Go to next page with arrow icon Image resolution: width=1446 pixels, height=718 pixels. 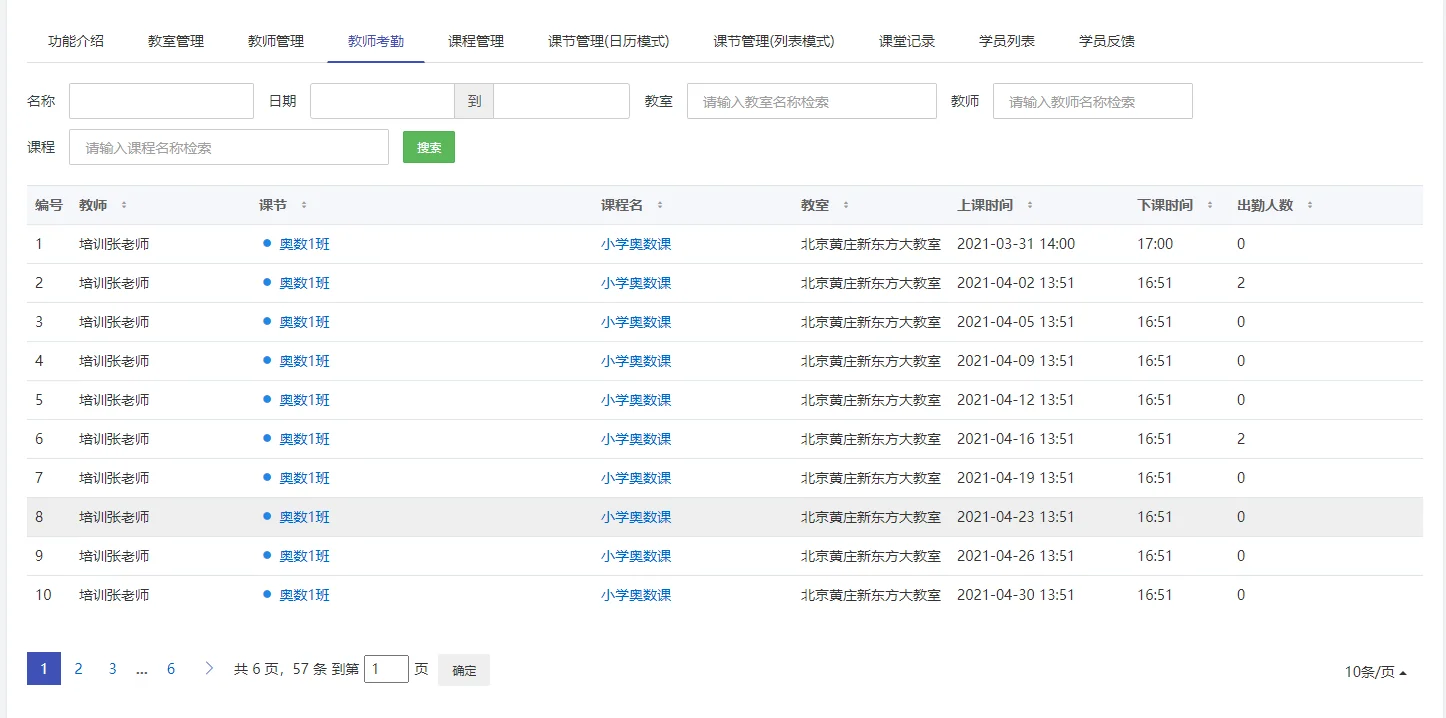[209, 669]
